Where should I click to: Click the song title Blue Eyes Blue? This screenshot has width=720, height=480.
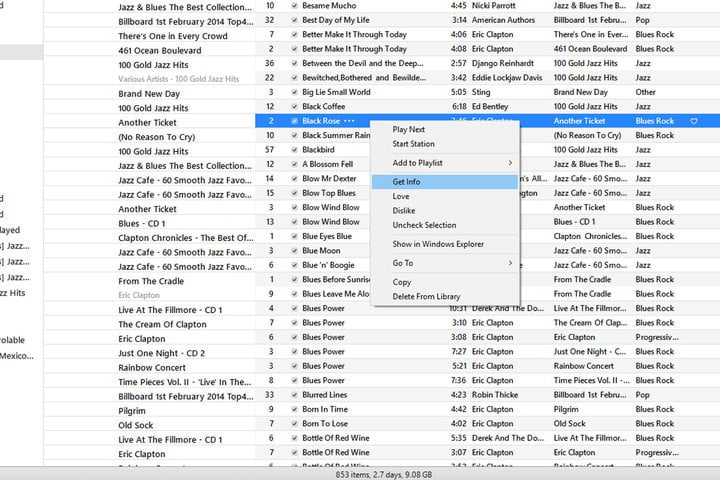point(327,236)
